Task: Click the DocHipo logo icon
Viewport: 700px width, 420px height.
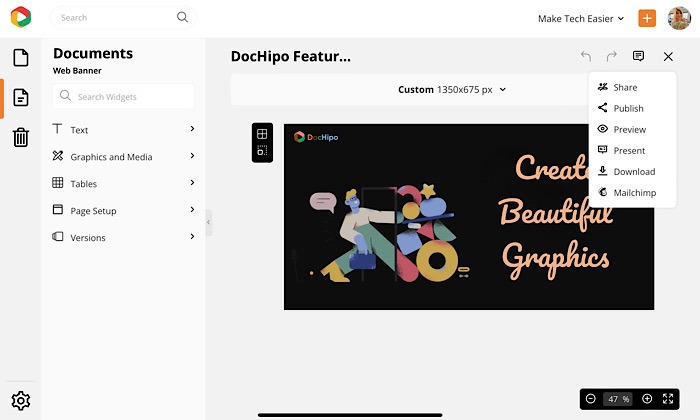Action: click(x=21, y=18)
